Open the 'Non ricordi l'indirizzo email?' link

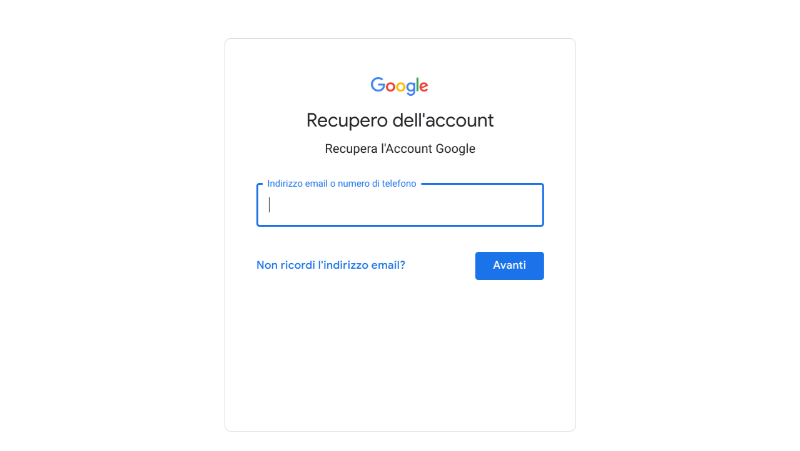pos(331,265)
